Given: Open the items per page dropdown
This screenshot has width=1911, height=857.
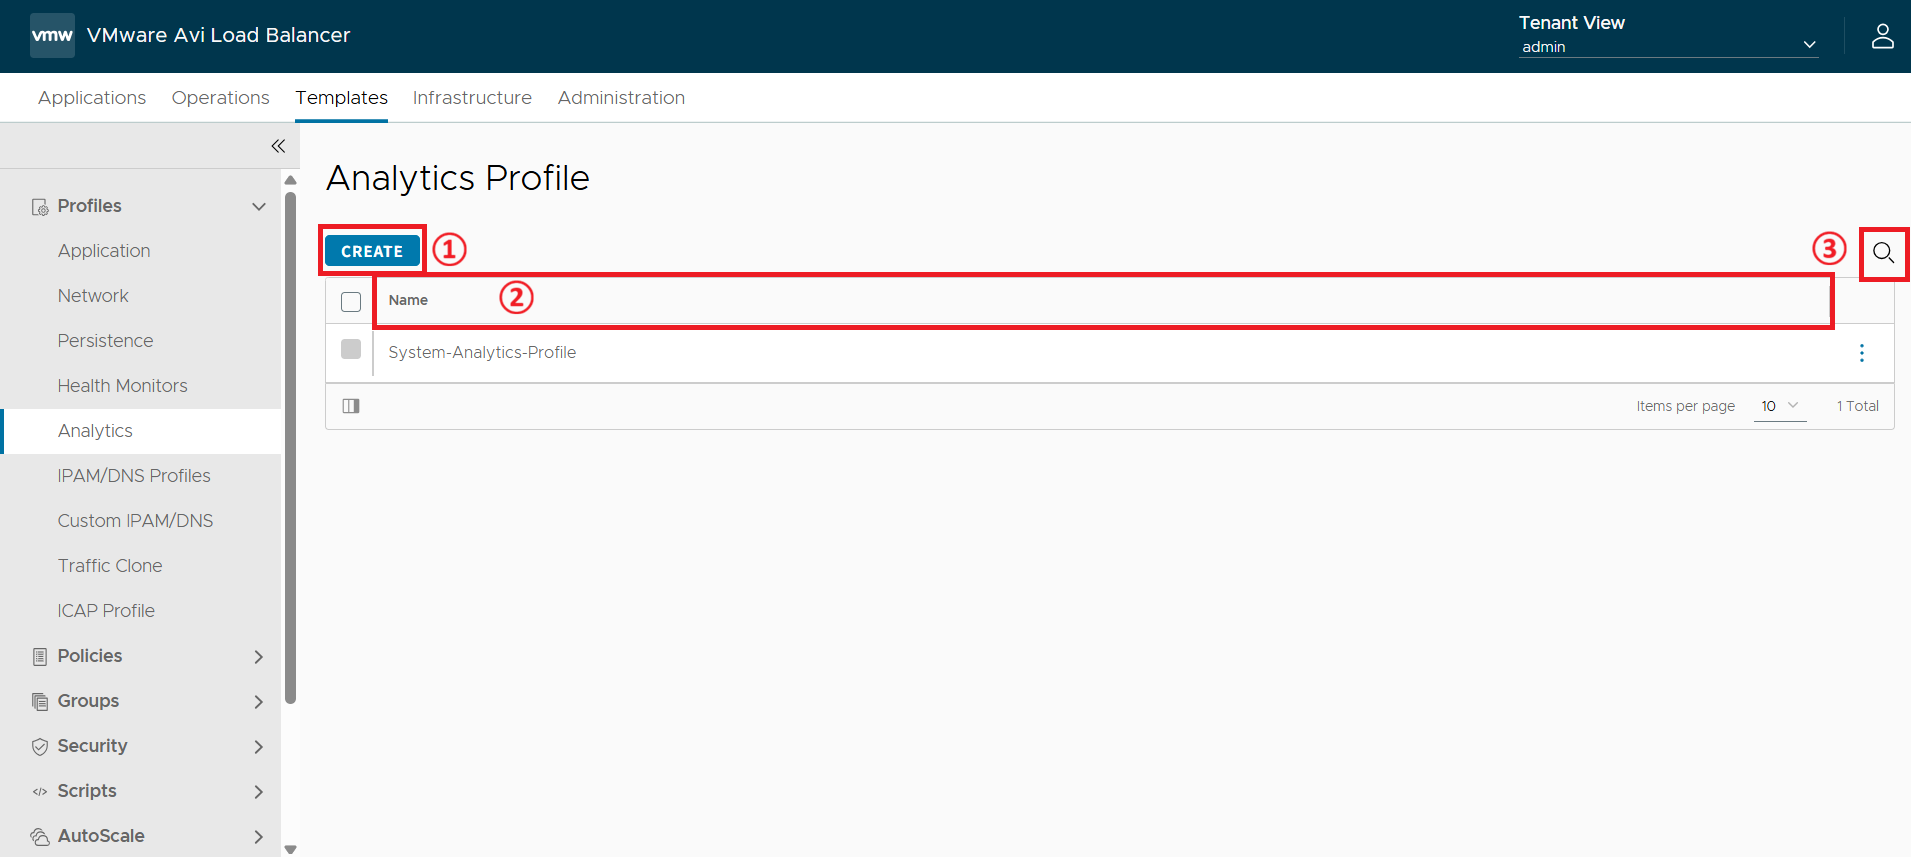Looking at the screenshot, I should point(1779,406).
